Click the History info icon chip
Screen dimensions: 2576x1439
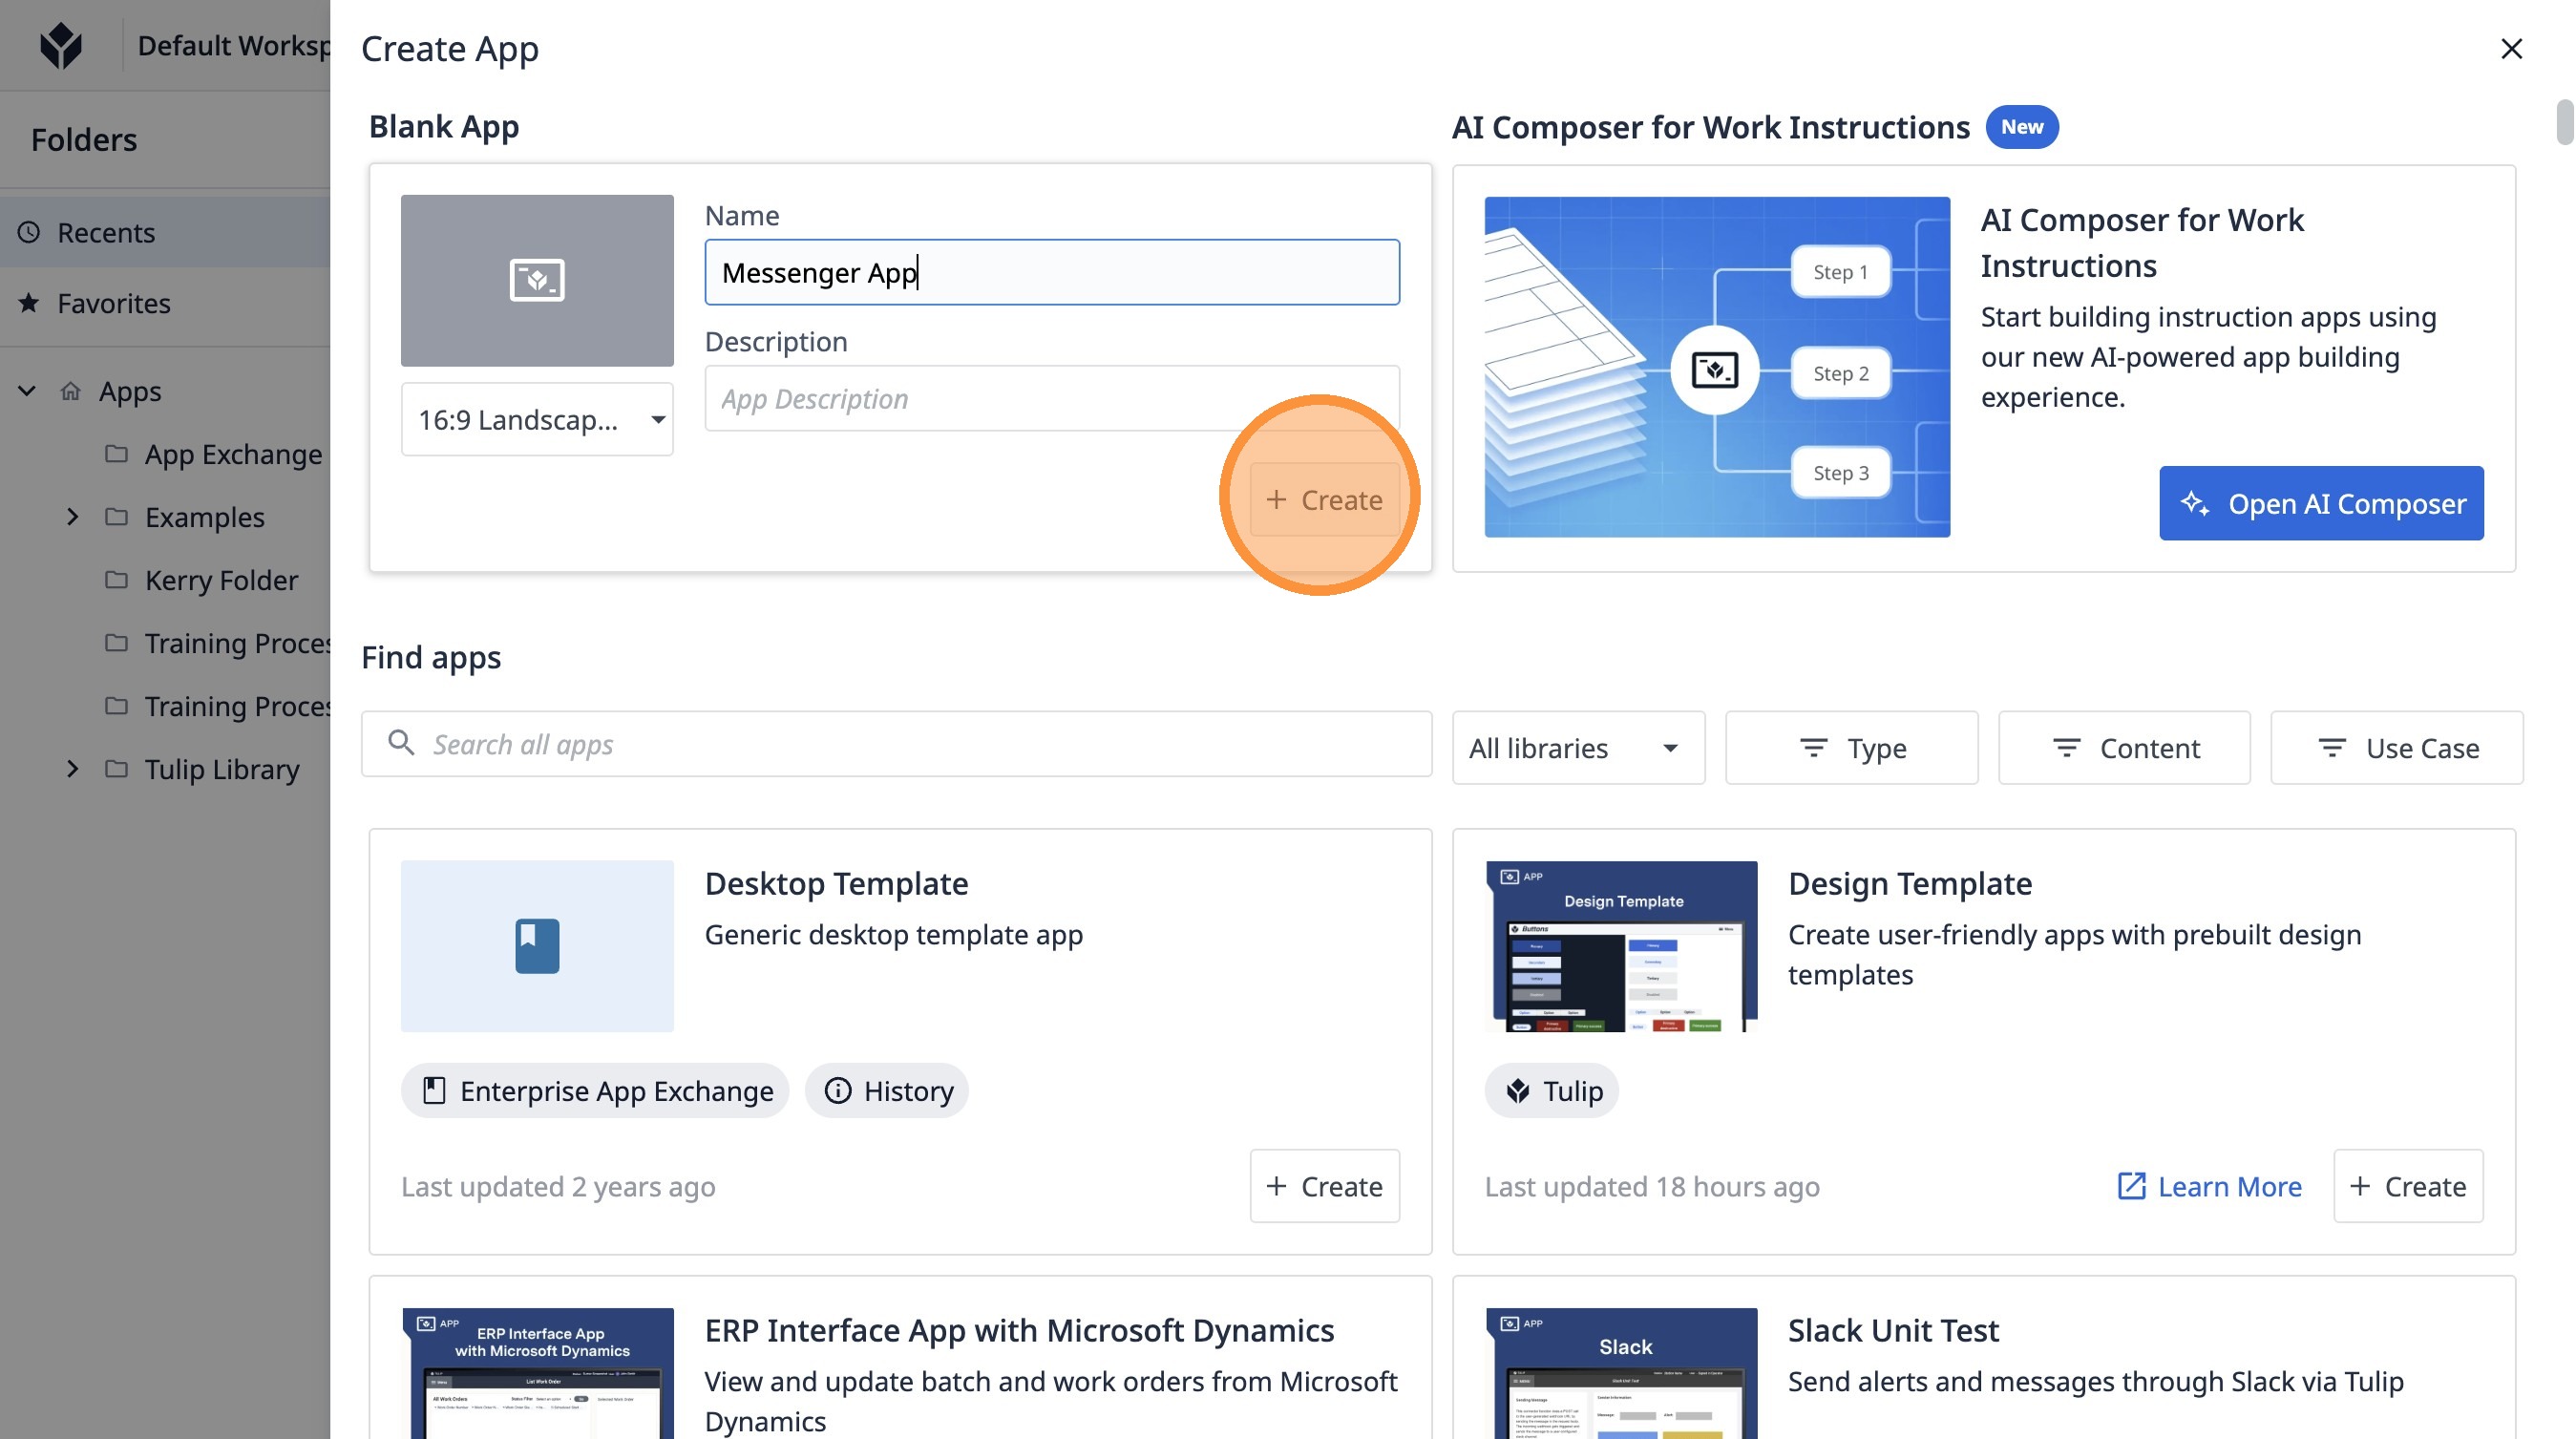click(x=886, y=1090)
